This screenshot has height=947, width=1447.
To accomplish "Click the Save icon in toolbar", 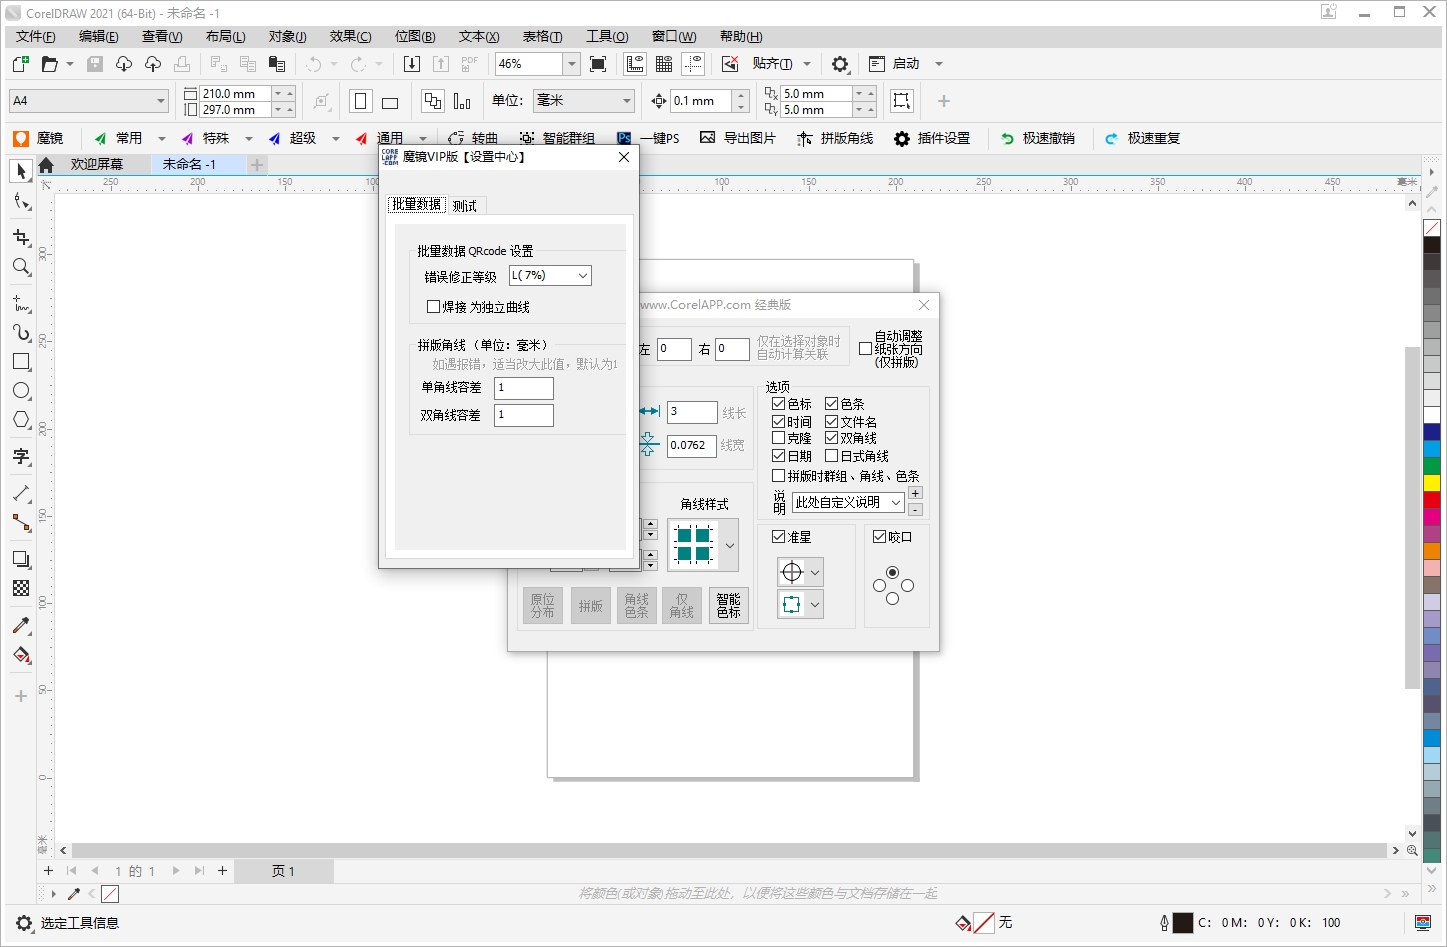I will [x=95, y=64].
